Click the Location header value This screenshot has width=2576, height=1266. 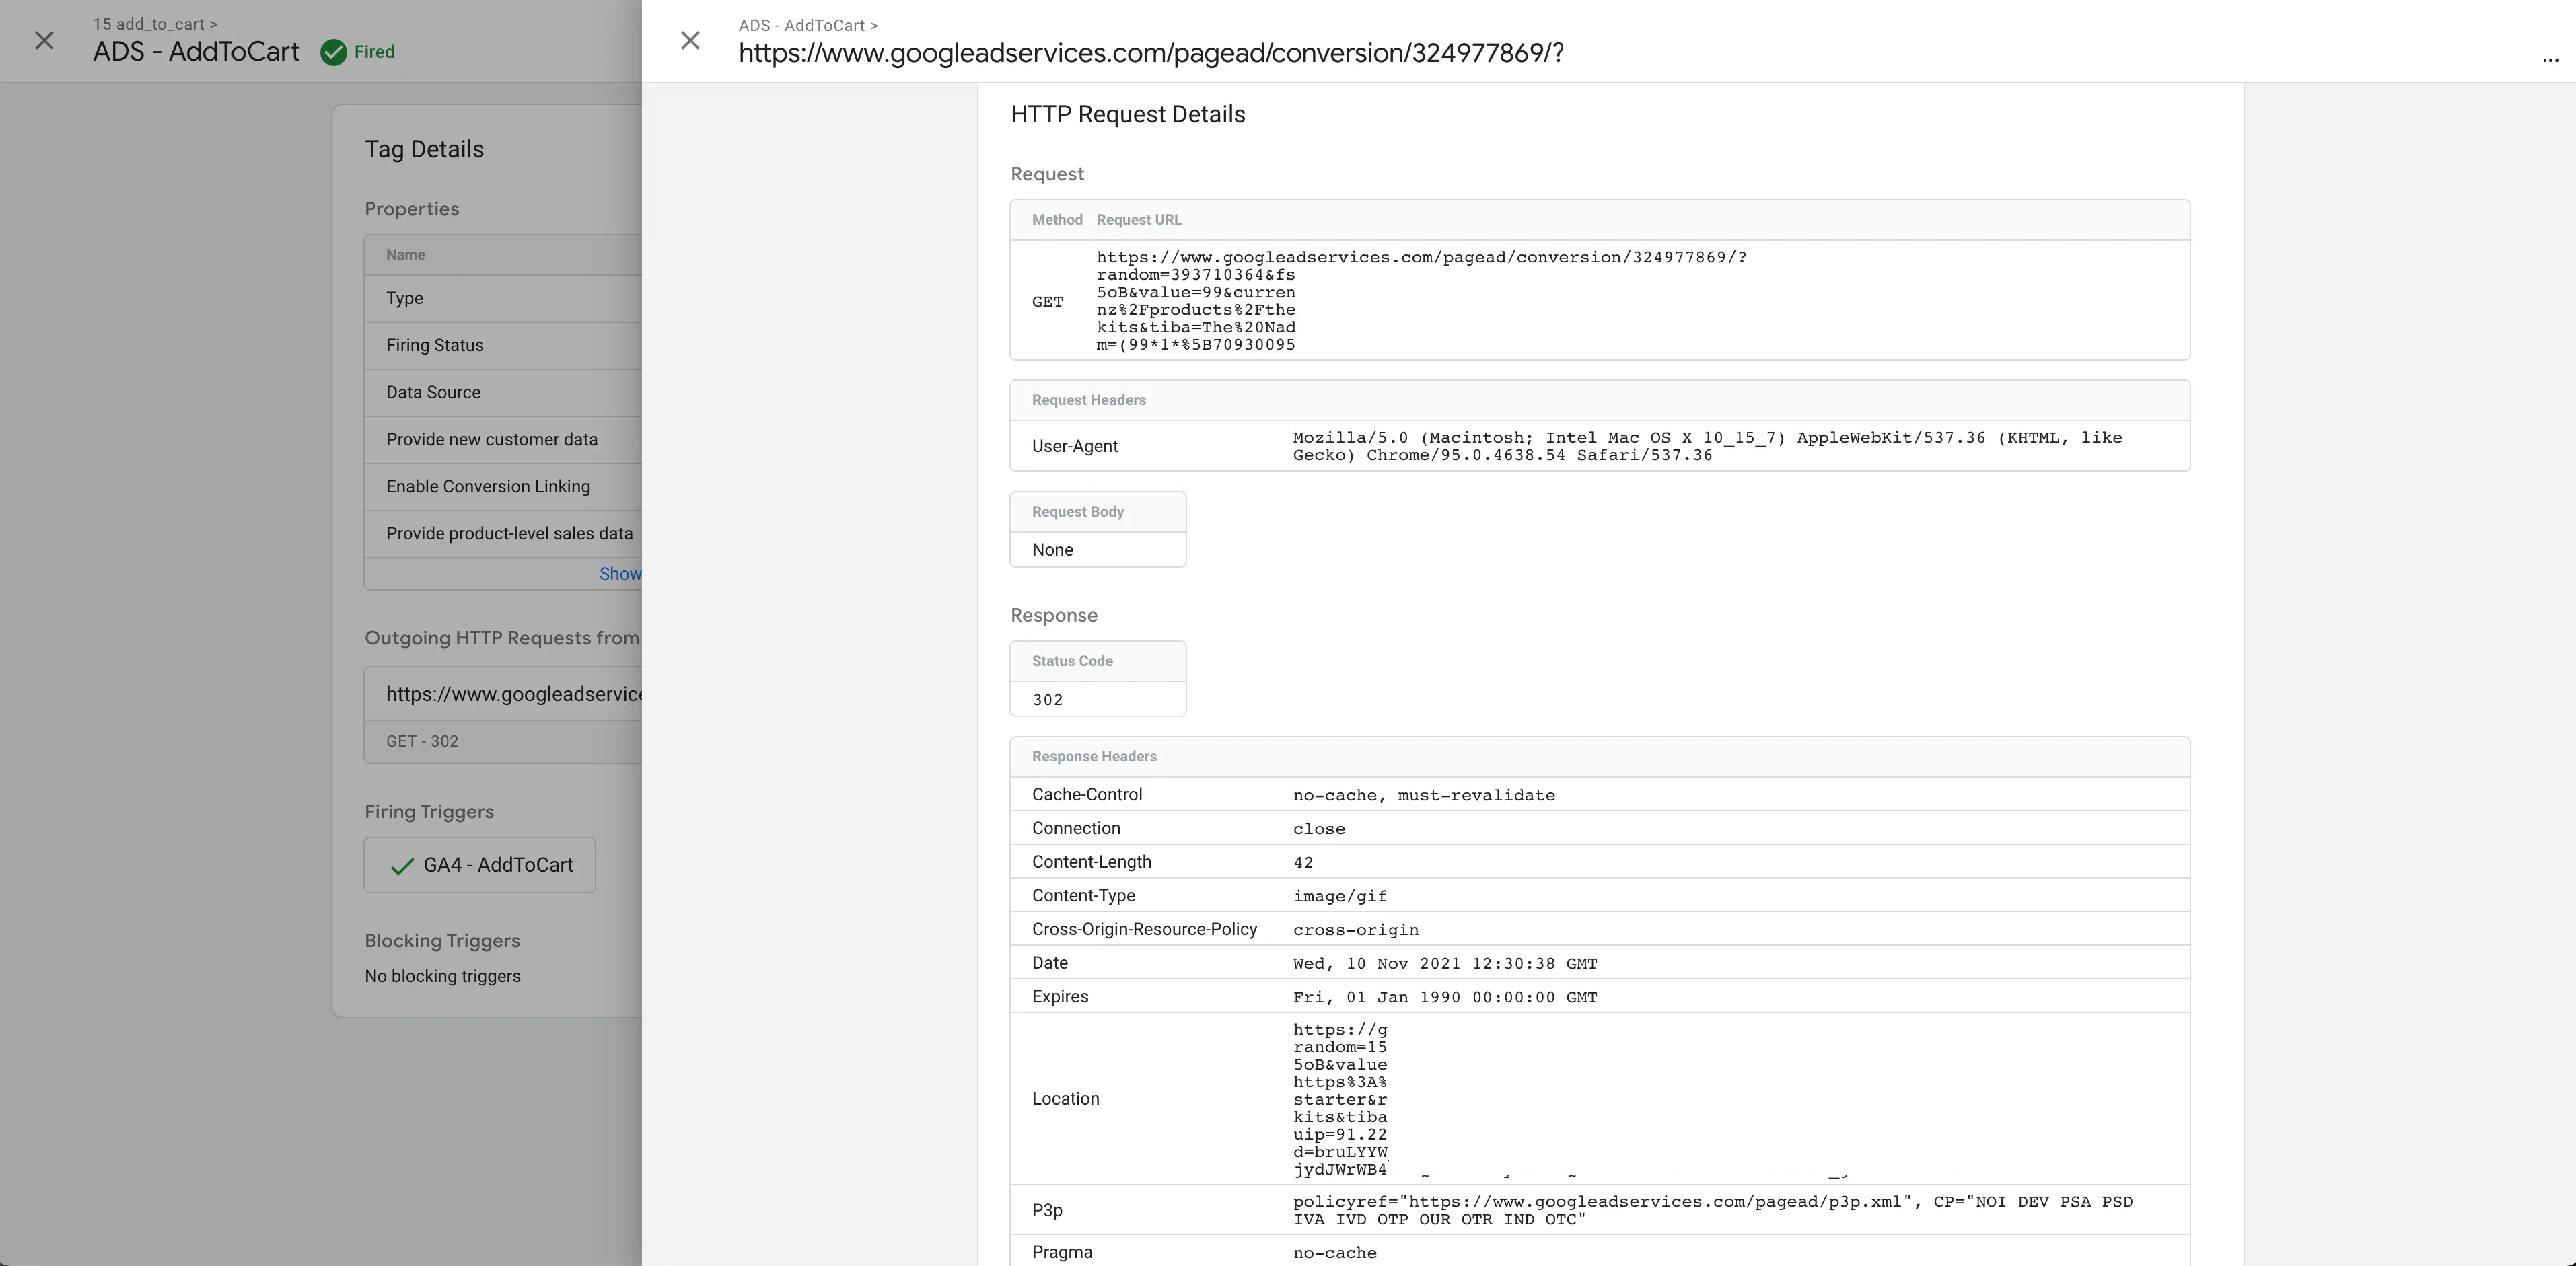(x=1340, y=1099)
